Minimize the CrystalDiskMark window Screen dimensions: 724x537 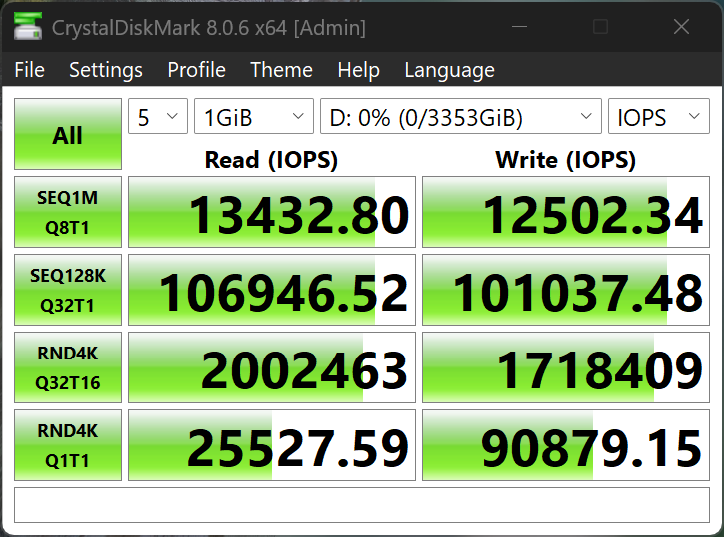(x=519, y=27)
